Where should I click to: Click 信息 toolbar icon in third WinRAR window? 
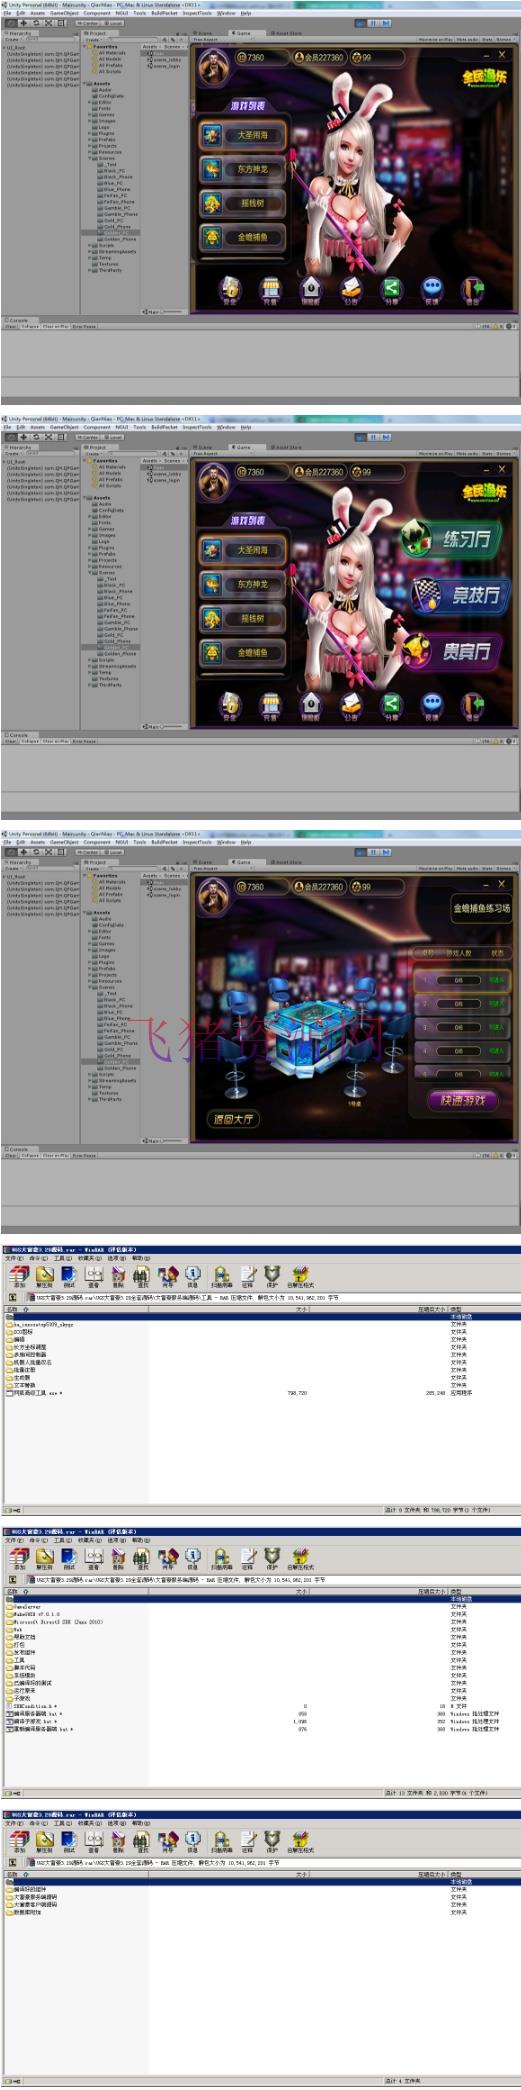click(x=193, y=1841)
